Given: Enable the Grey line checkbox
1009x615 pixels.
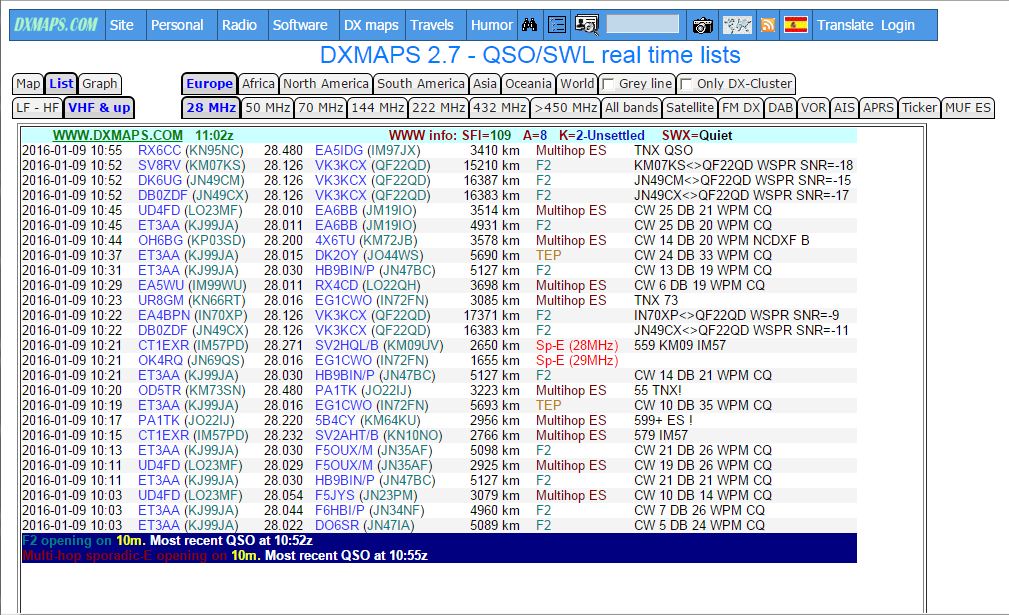Looking at the screenshot, I should (608, 84).
